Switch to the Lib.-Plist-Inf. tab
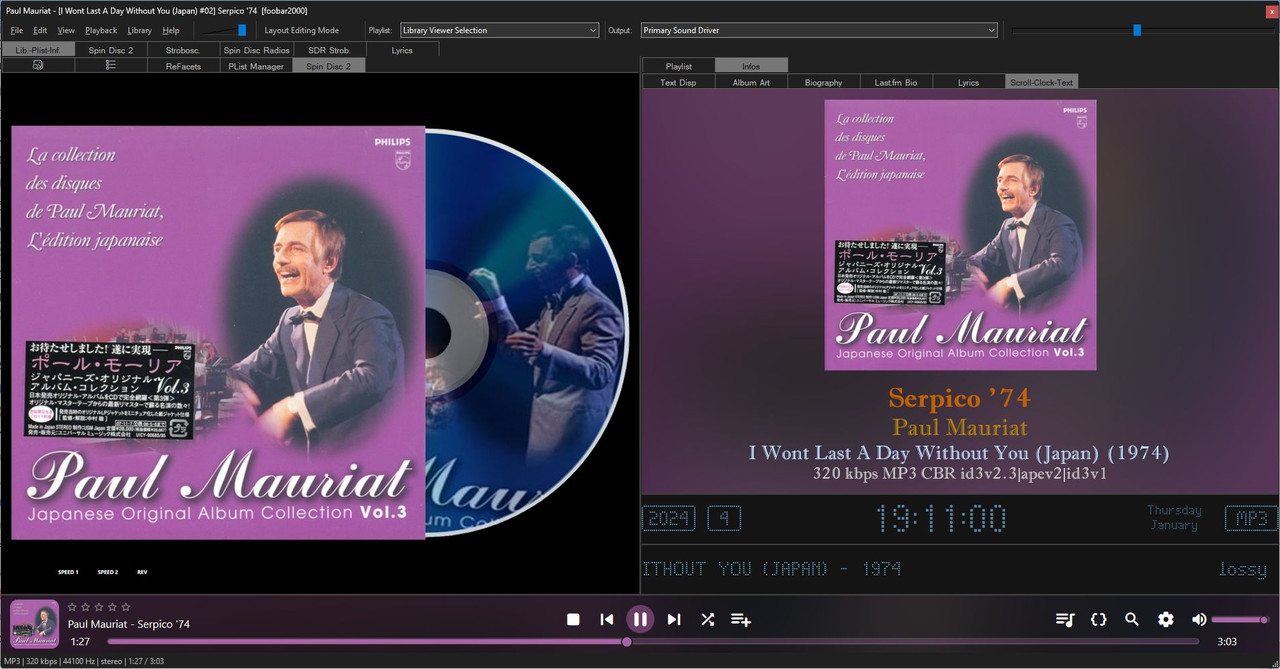The image size is (1280, 669). point(37,49)
